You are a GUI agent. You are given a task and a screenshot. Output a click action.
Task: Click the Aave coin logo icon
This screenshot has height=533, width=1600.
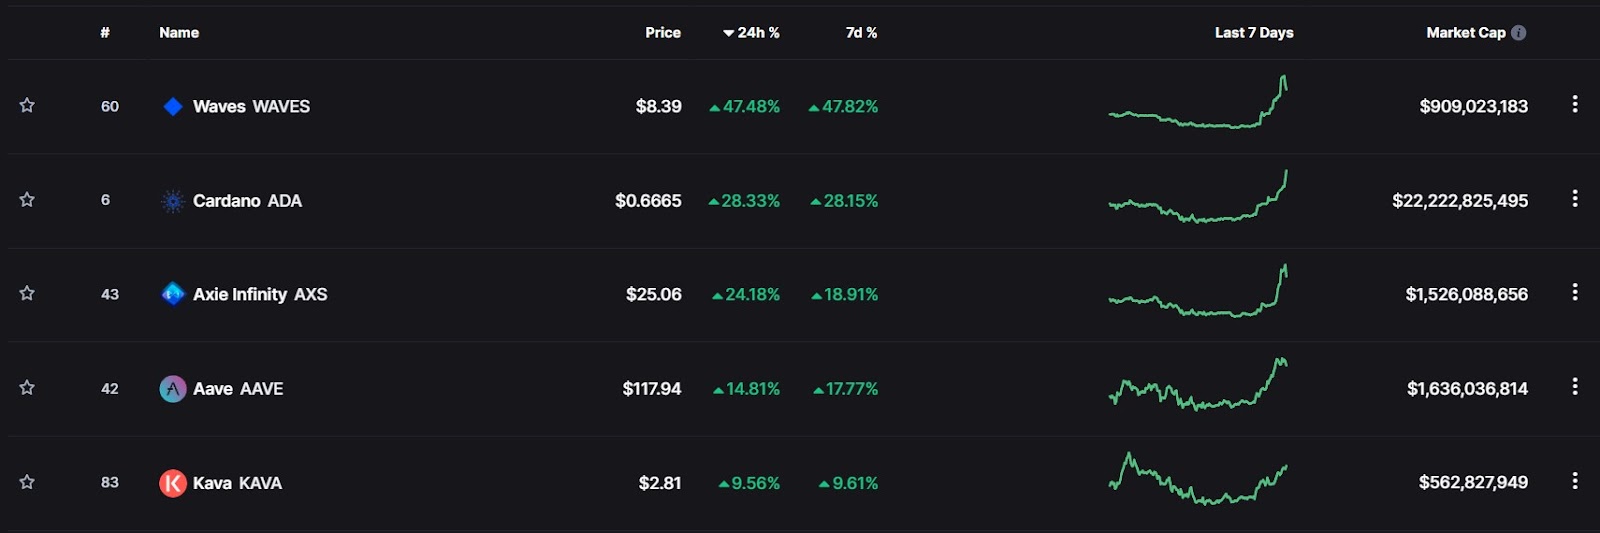[173, 389]
